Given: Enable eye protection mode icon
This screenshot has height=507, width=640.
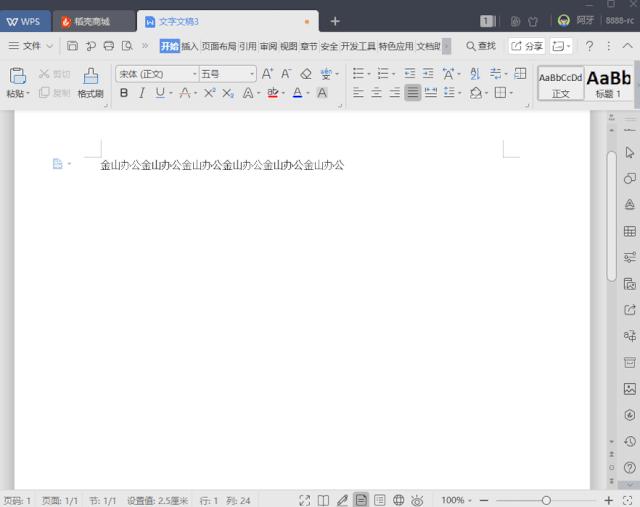Looking at the screenshot, I should pos(417,500).
